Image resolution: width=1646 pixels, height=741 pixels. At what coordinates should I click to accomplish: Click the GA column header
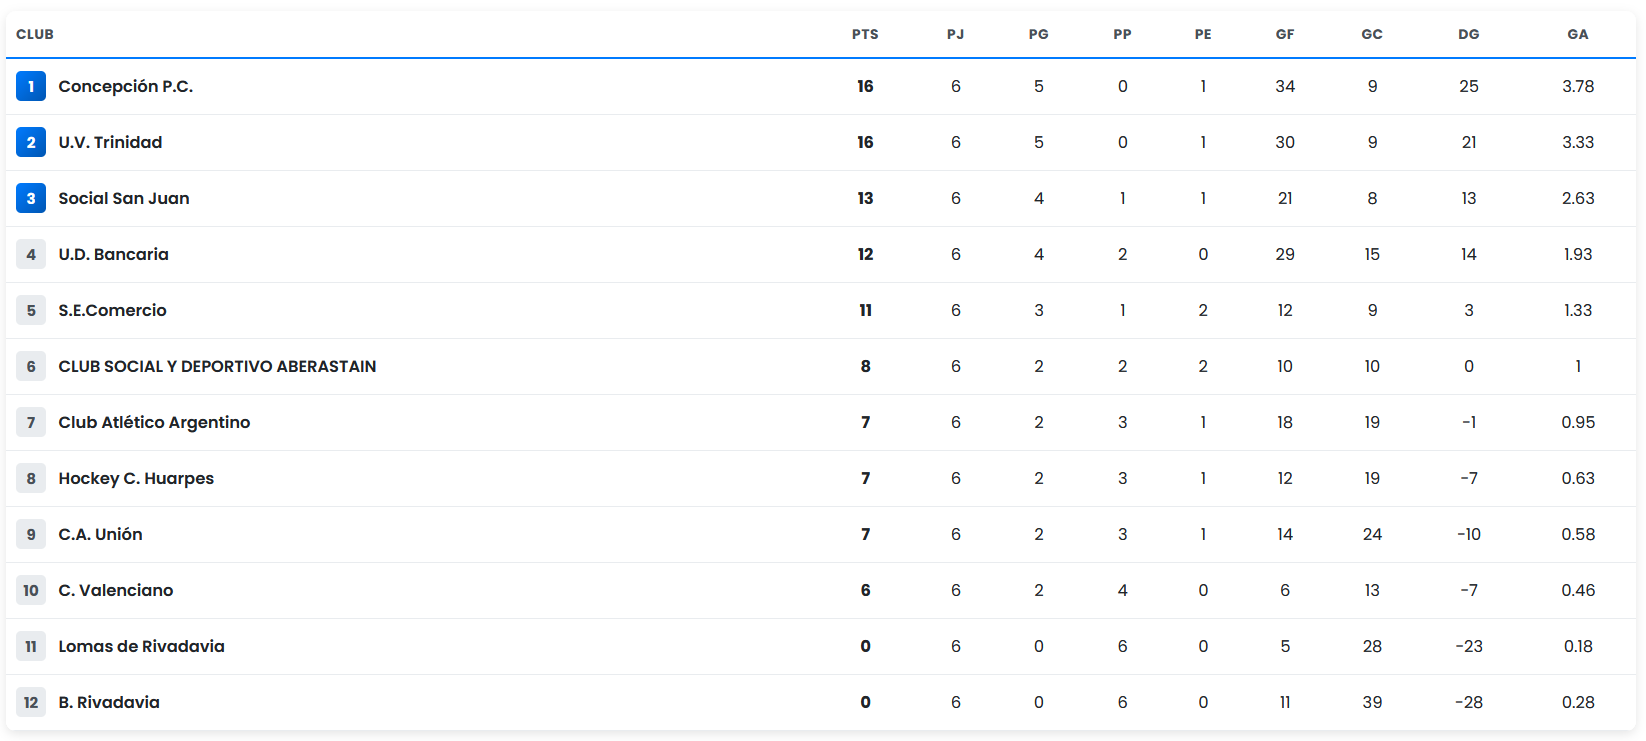[1577, 34]
